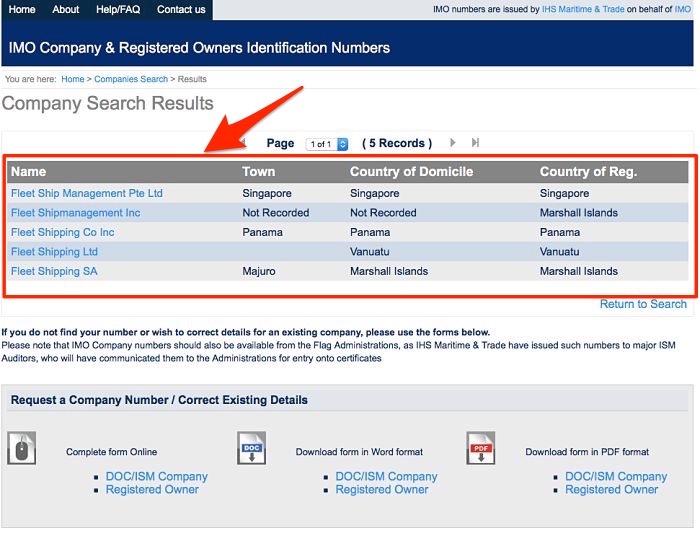Select Registered Owner under the Word format

coord(382,490)
